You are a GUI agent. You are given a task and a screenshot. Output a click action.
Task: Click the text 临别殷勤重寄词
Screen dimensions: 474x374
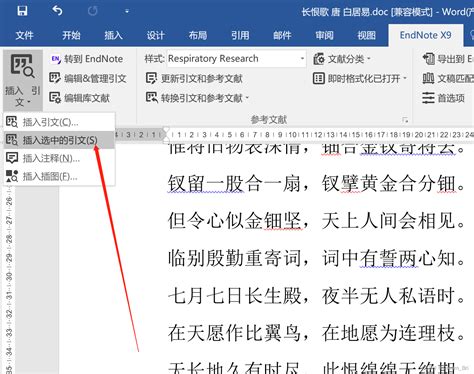(x=234, y=258)
